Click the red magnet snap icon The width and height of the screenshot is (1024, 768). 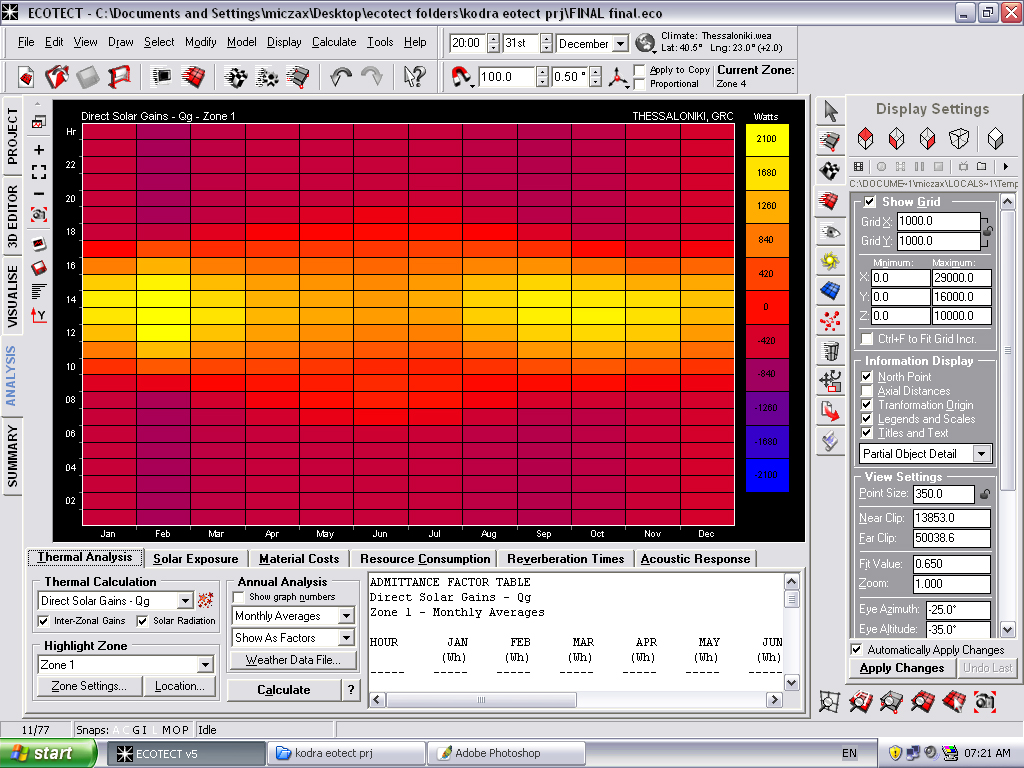(461, 77)
